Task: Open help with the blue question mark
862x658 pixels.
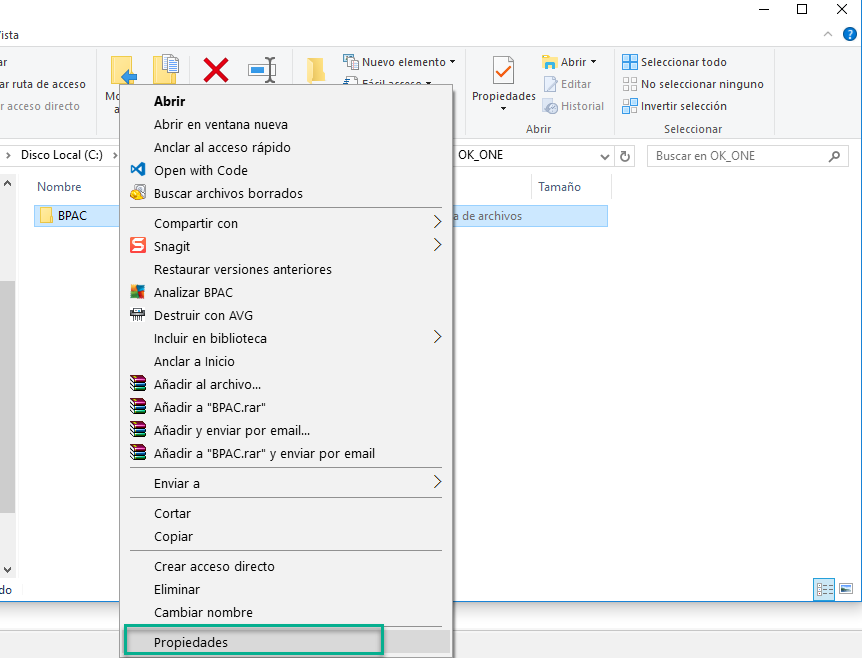Action: point(849,34)
